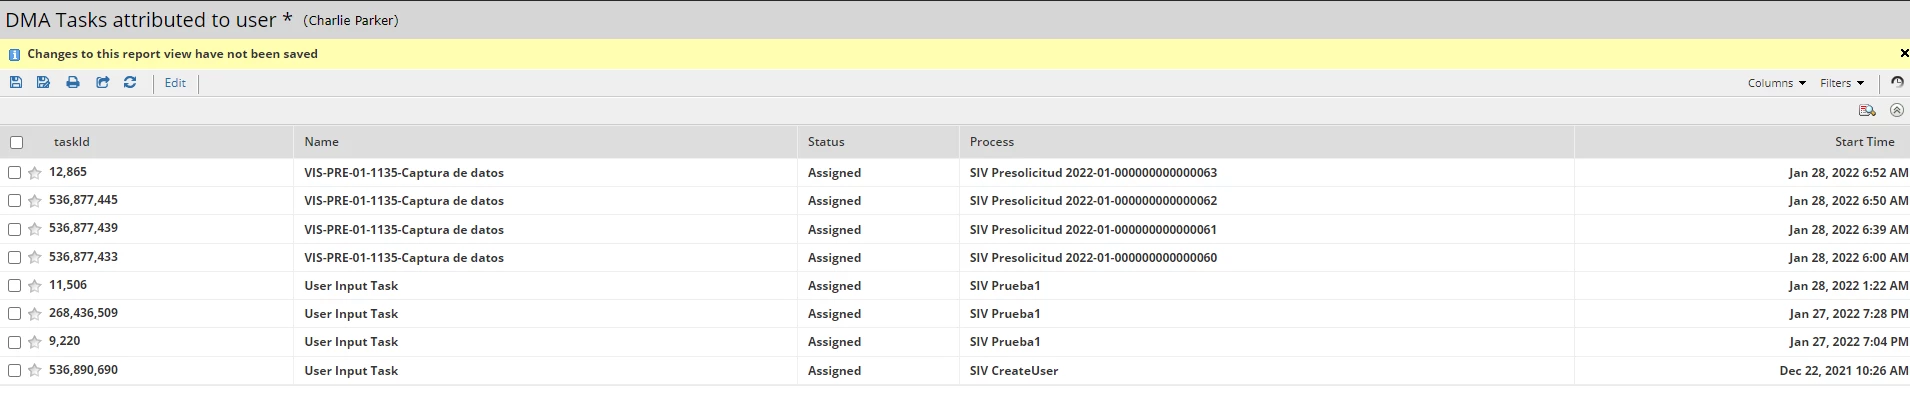Open the Columns dropdown
Screen dimensions: 1910x399
point(1776,83)
